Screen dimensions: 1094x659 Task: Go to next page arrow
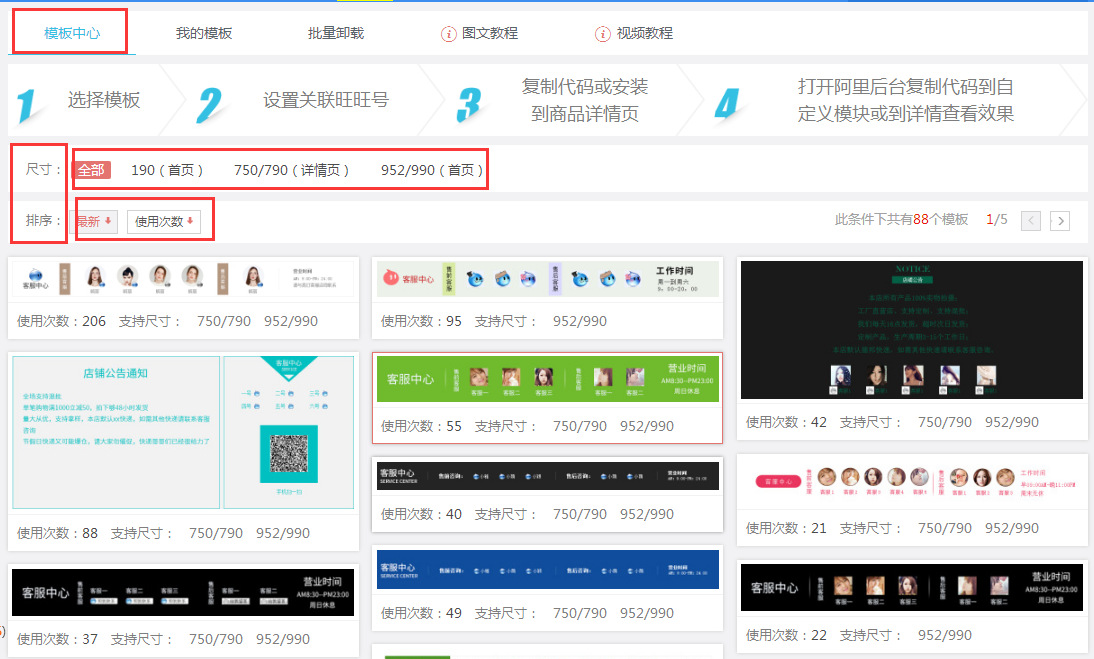[1060, 220]
